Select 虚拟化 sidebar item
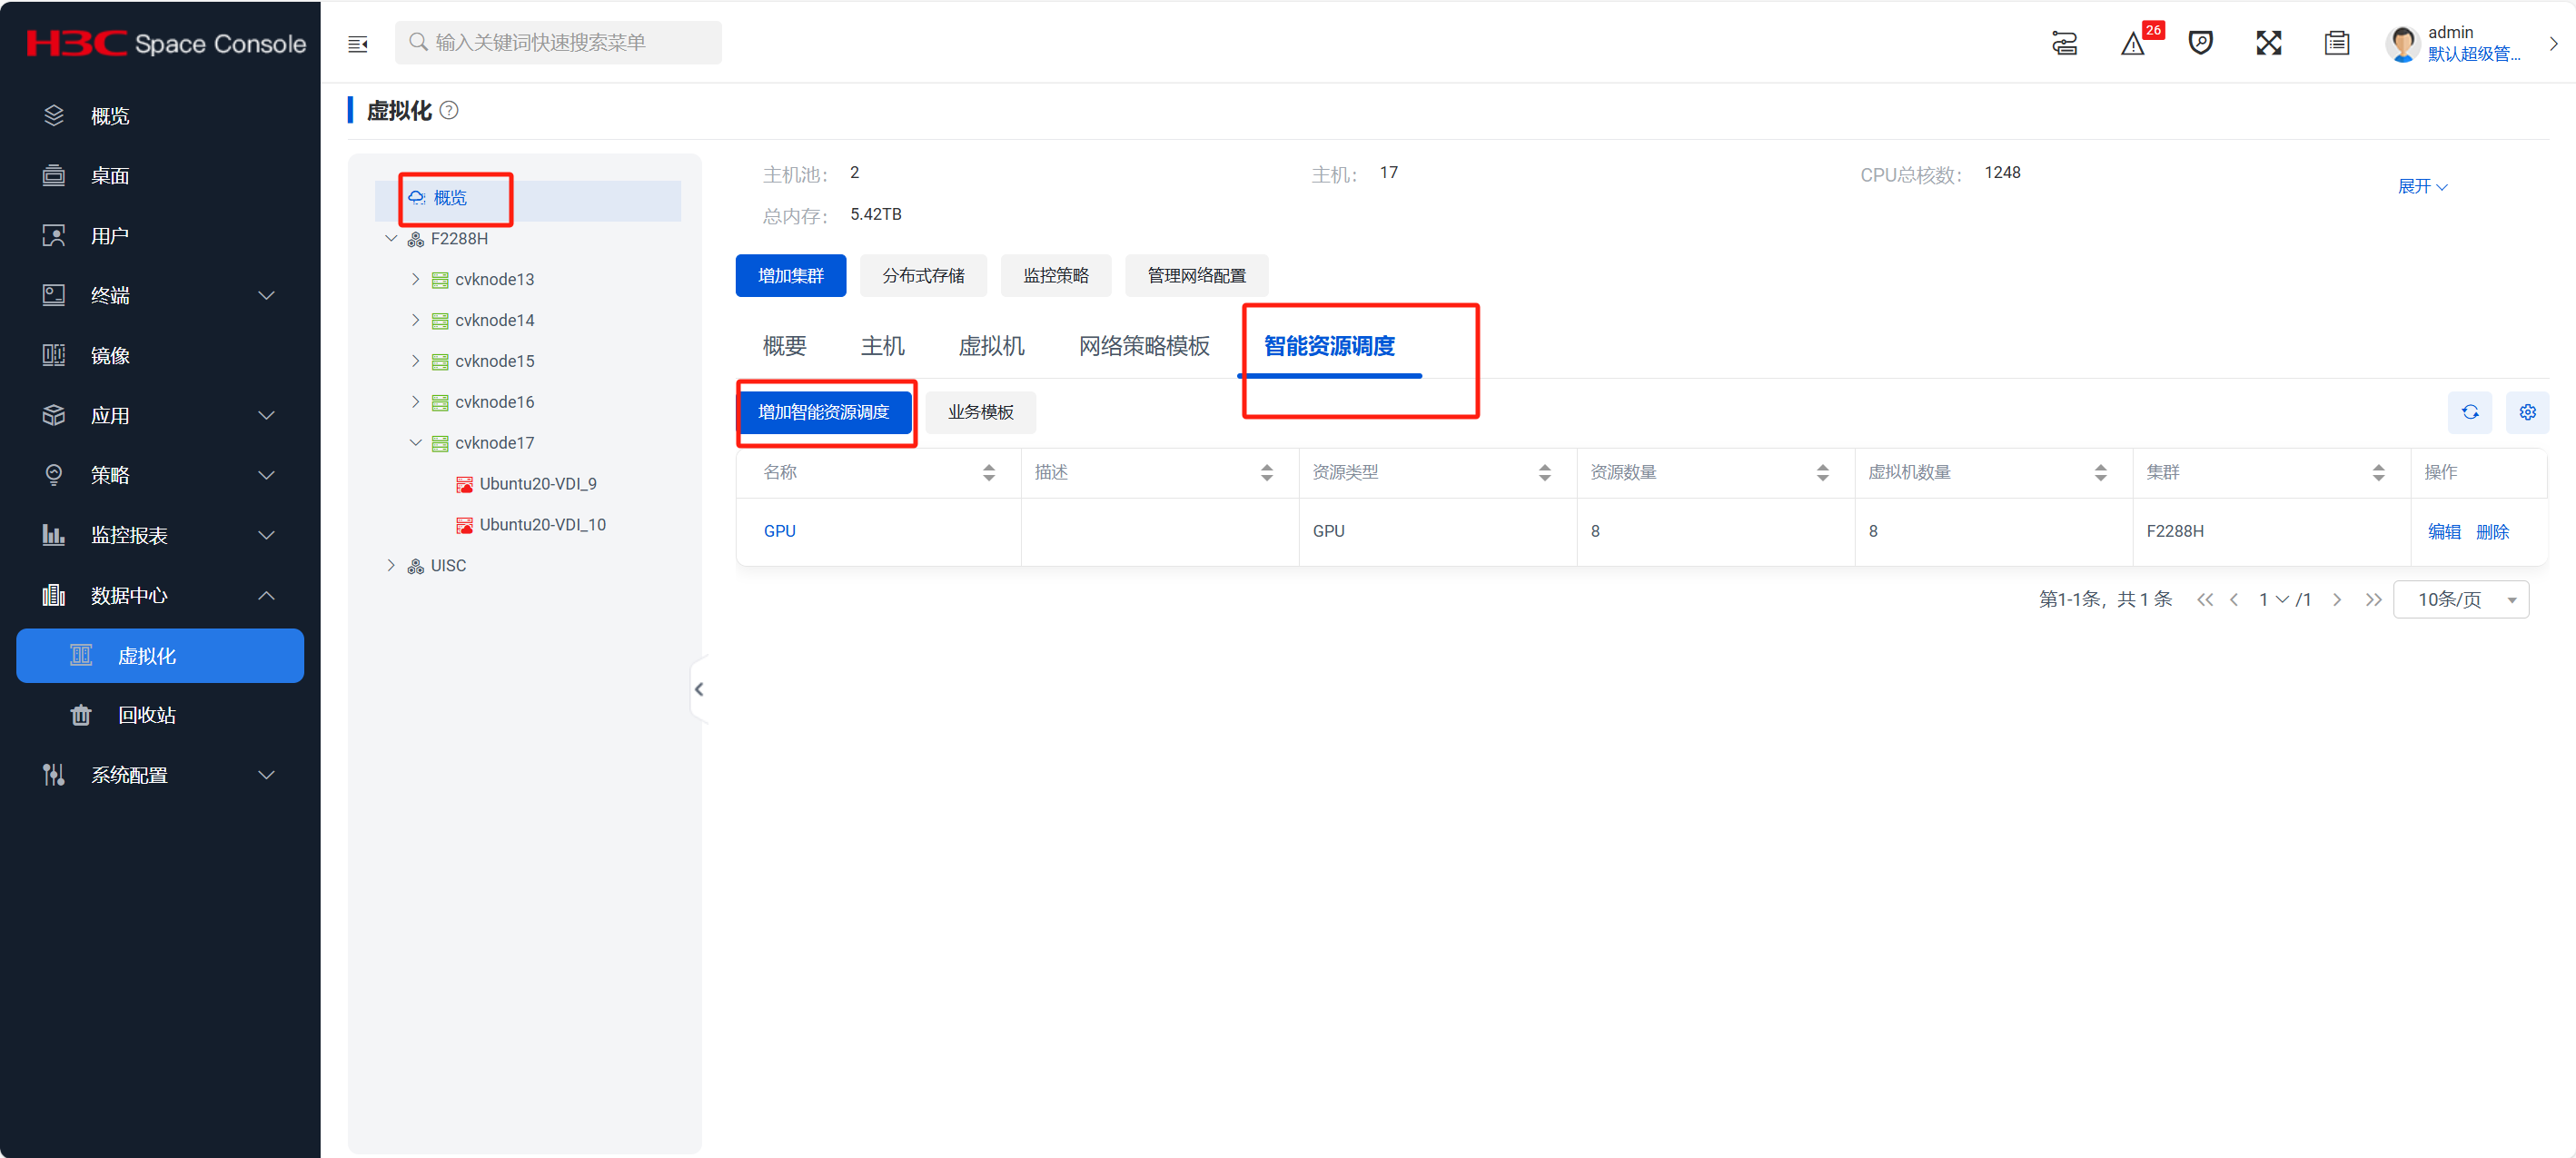 click(160, 656)
